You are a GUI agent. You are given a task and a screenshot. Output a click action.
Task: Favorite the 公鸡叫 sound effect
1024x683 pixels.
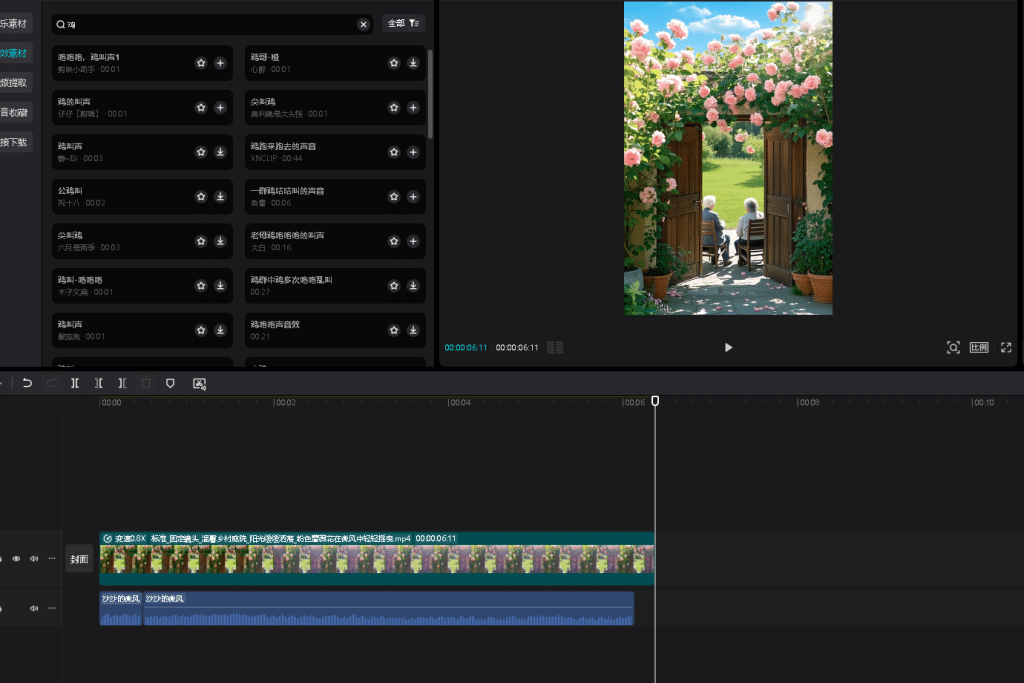[x=201, y=196]
